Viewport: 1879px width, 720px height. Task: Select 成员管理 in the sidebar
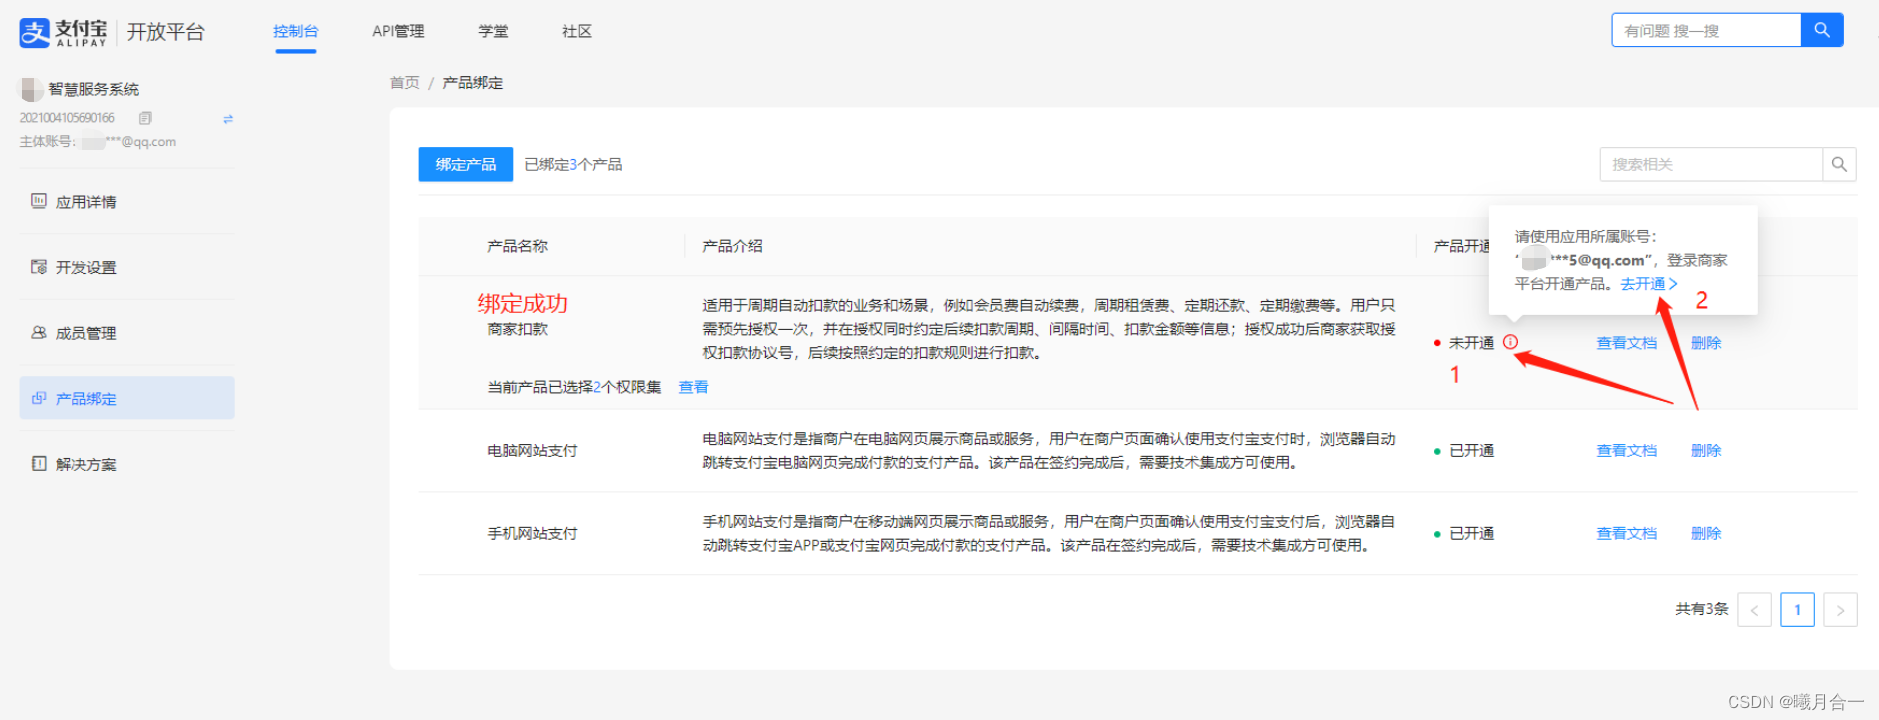click(x=127, y=333)
